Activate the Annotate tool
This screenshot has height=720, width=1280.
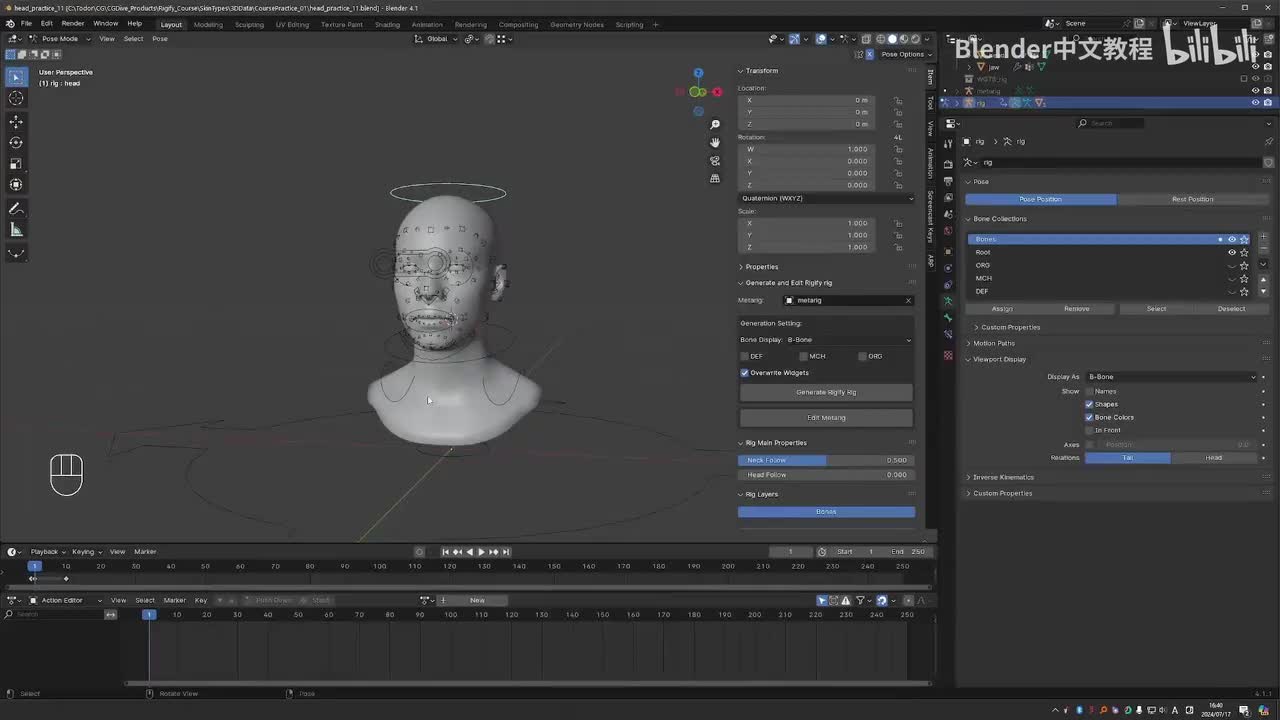(16, 209)
